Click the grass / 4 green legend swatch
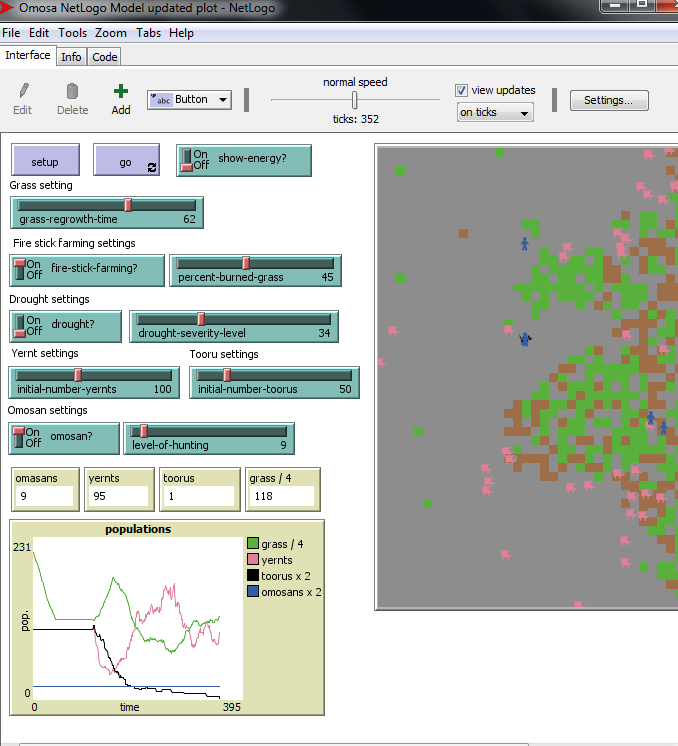Screen dimensions: 678x746 (253, 543)
